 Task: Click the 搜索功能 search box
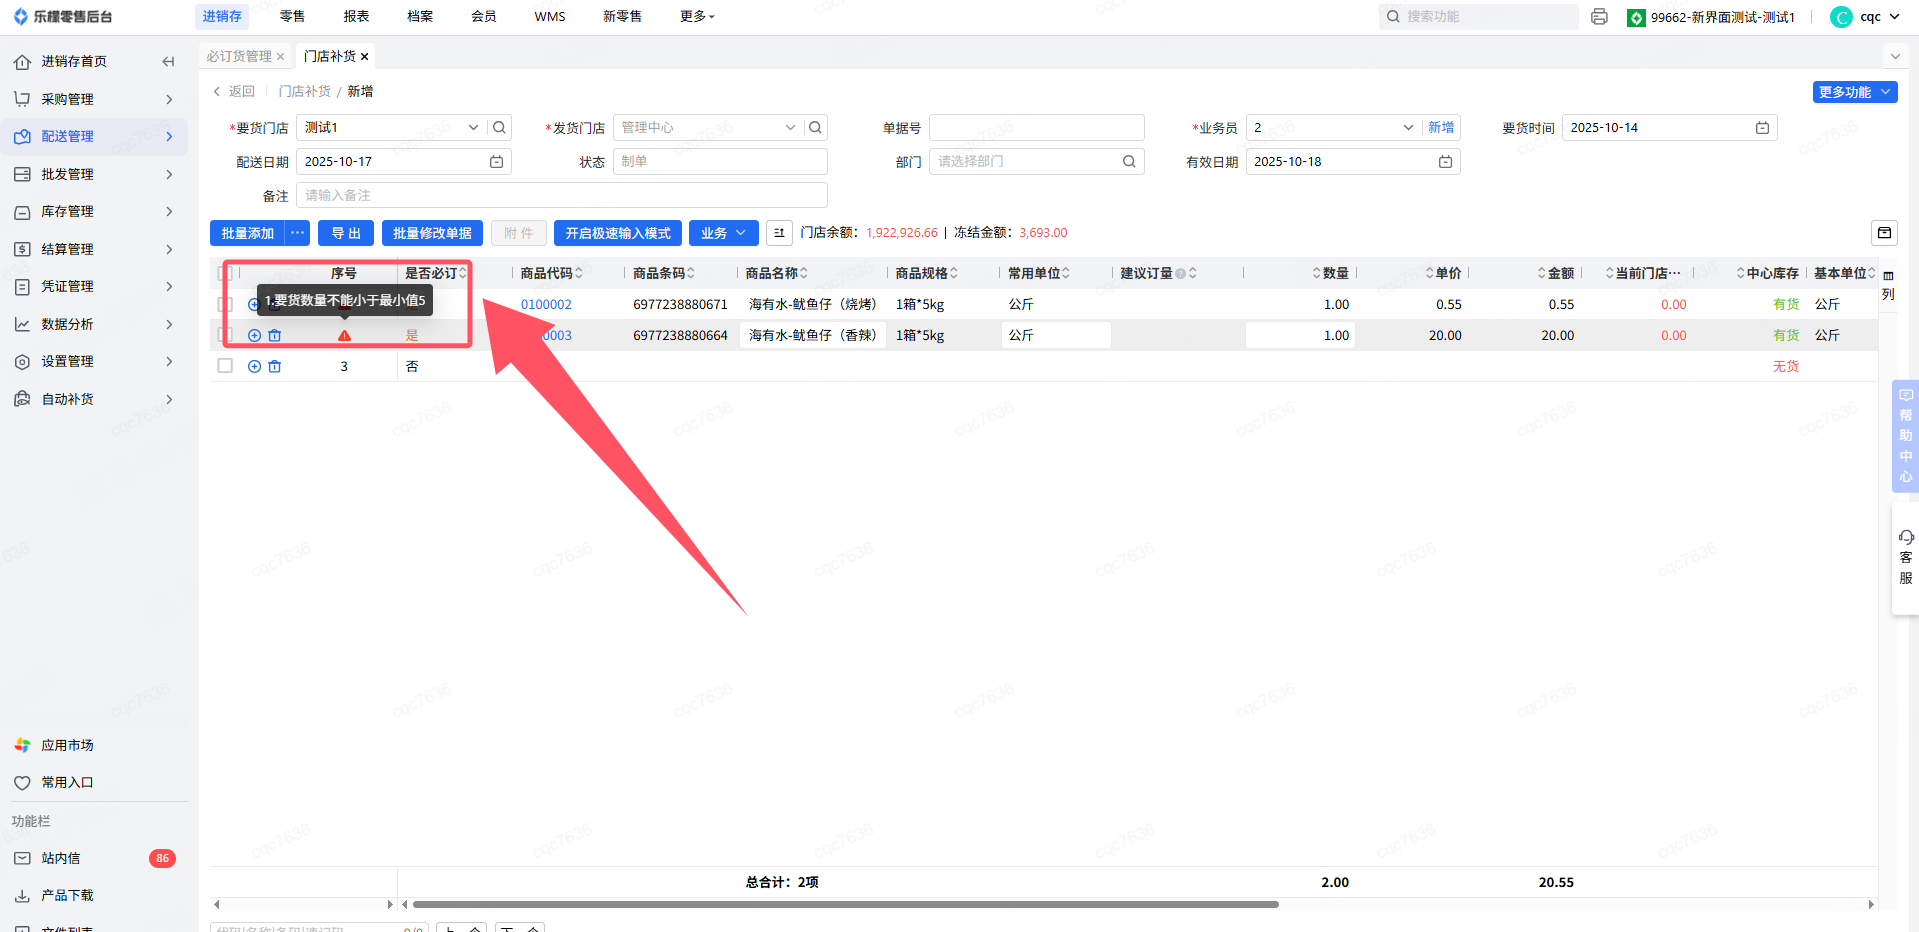pyautogui.click(x=1478, y=17)
